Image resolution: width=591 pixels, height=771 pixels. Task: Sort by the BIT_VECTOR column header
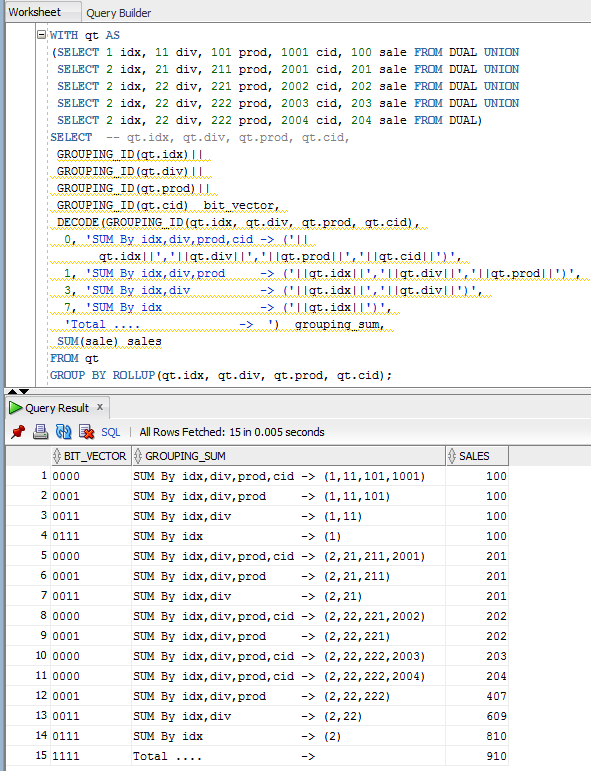(91, 456)
